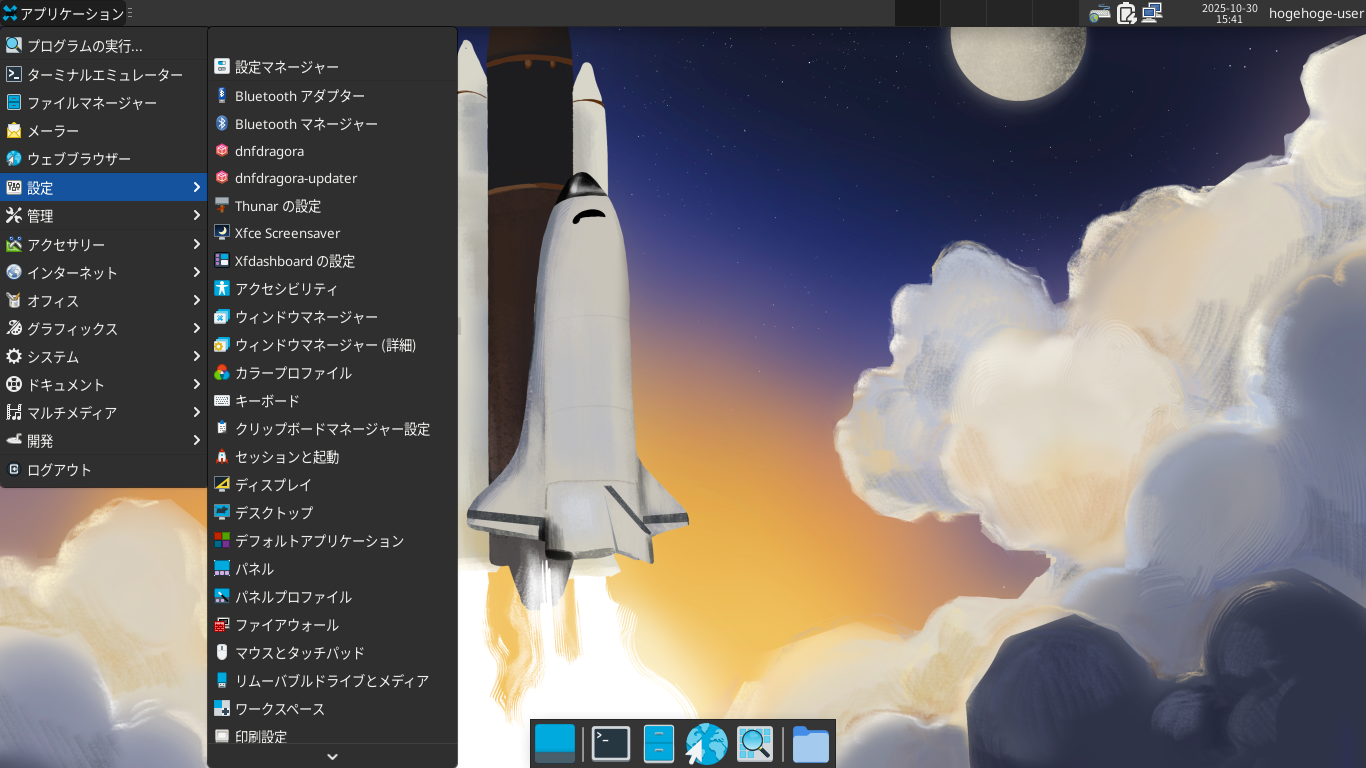
Task: Open Xfdashboard の設定
Action: [333, 261]
